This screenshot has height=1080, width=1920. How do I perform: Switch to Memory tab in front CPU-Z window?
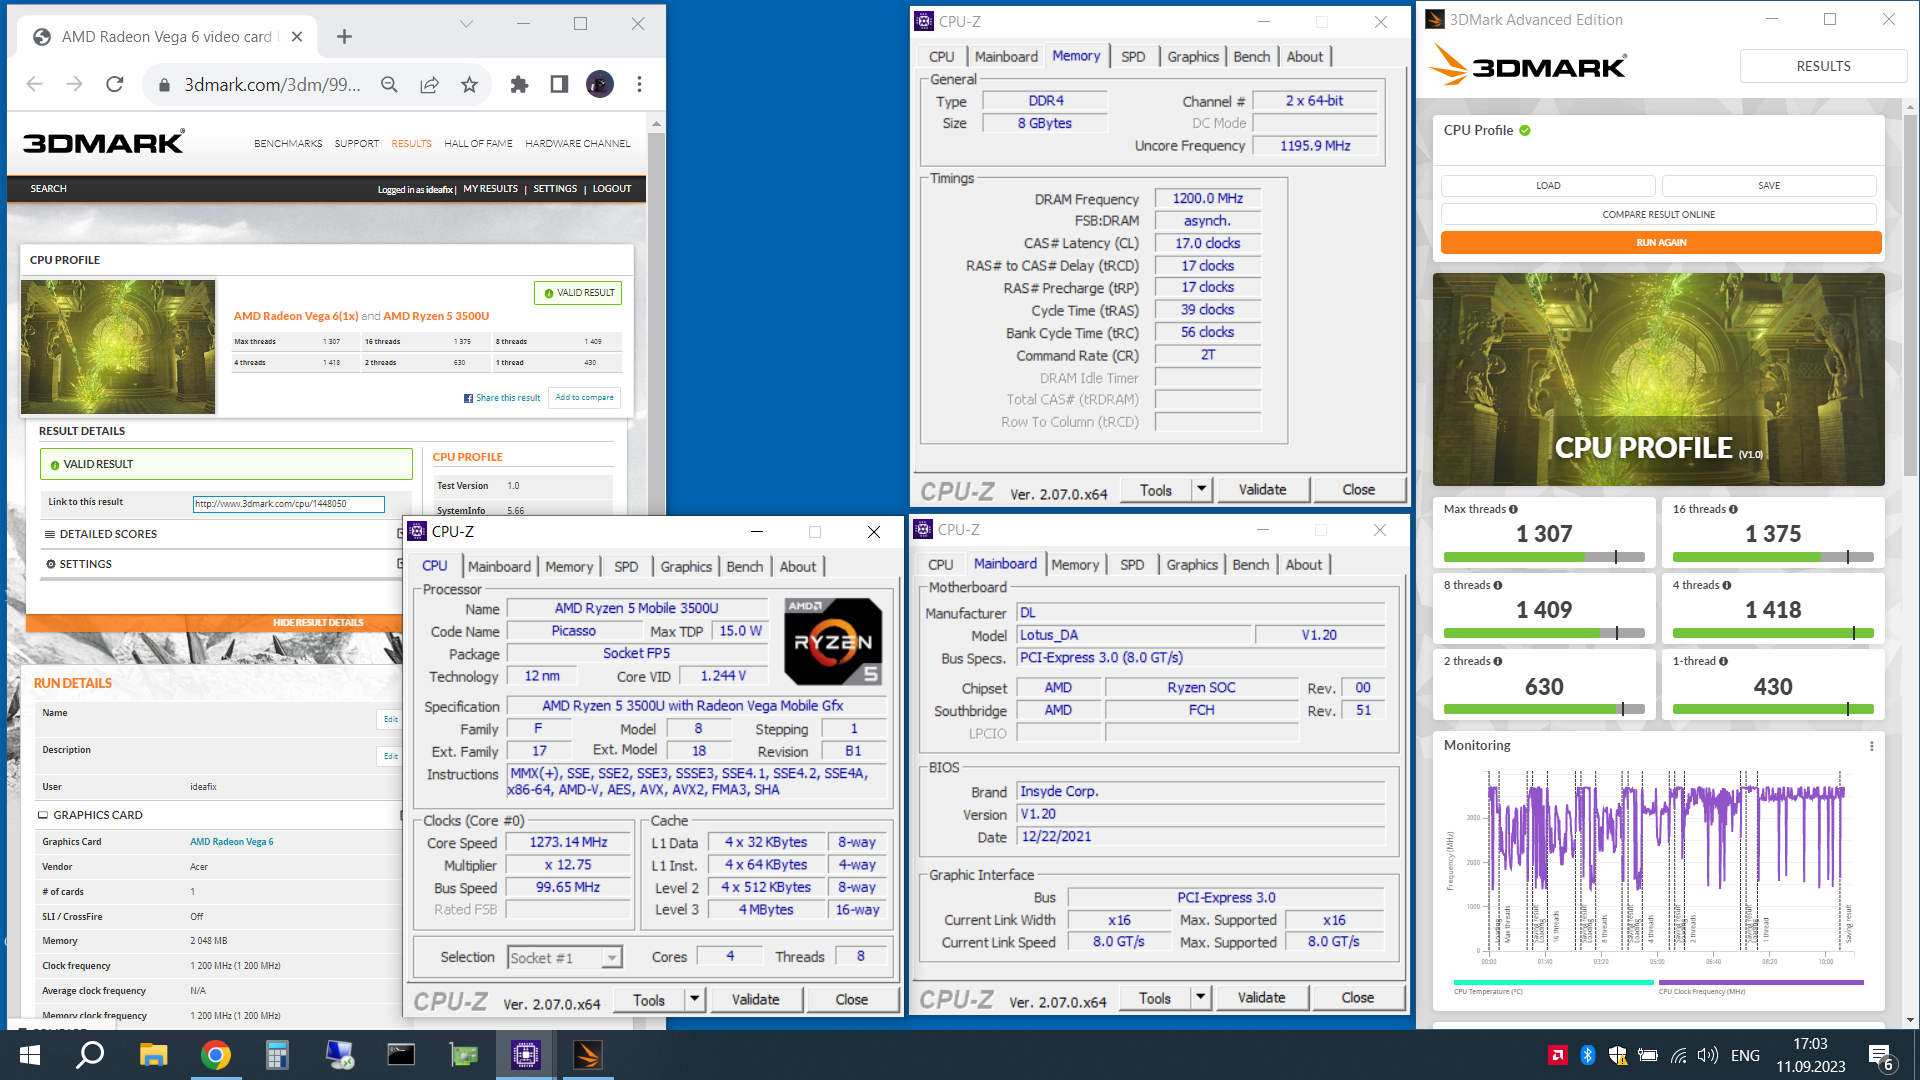click(569, 567)
